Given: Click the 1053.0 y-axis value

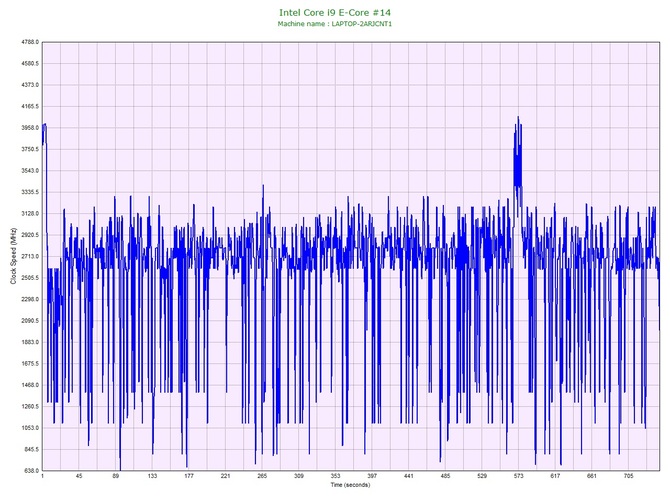Looking at the screenshot, I should [30, 428].
